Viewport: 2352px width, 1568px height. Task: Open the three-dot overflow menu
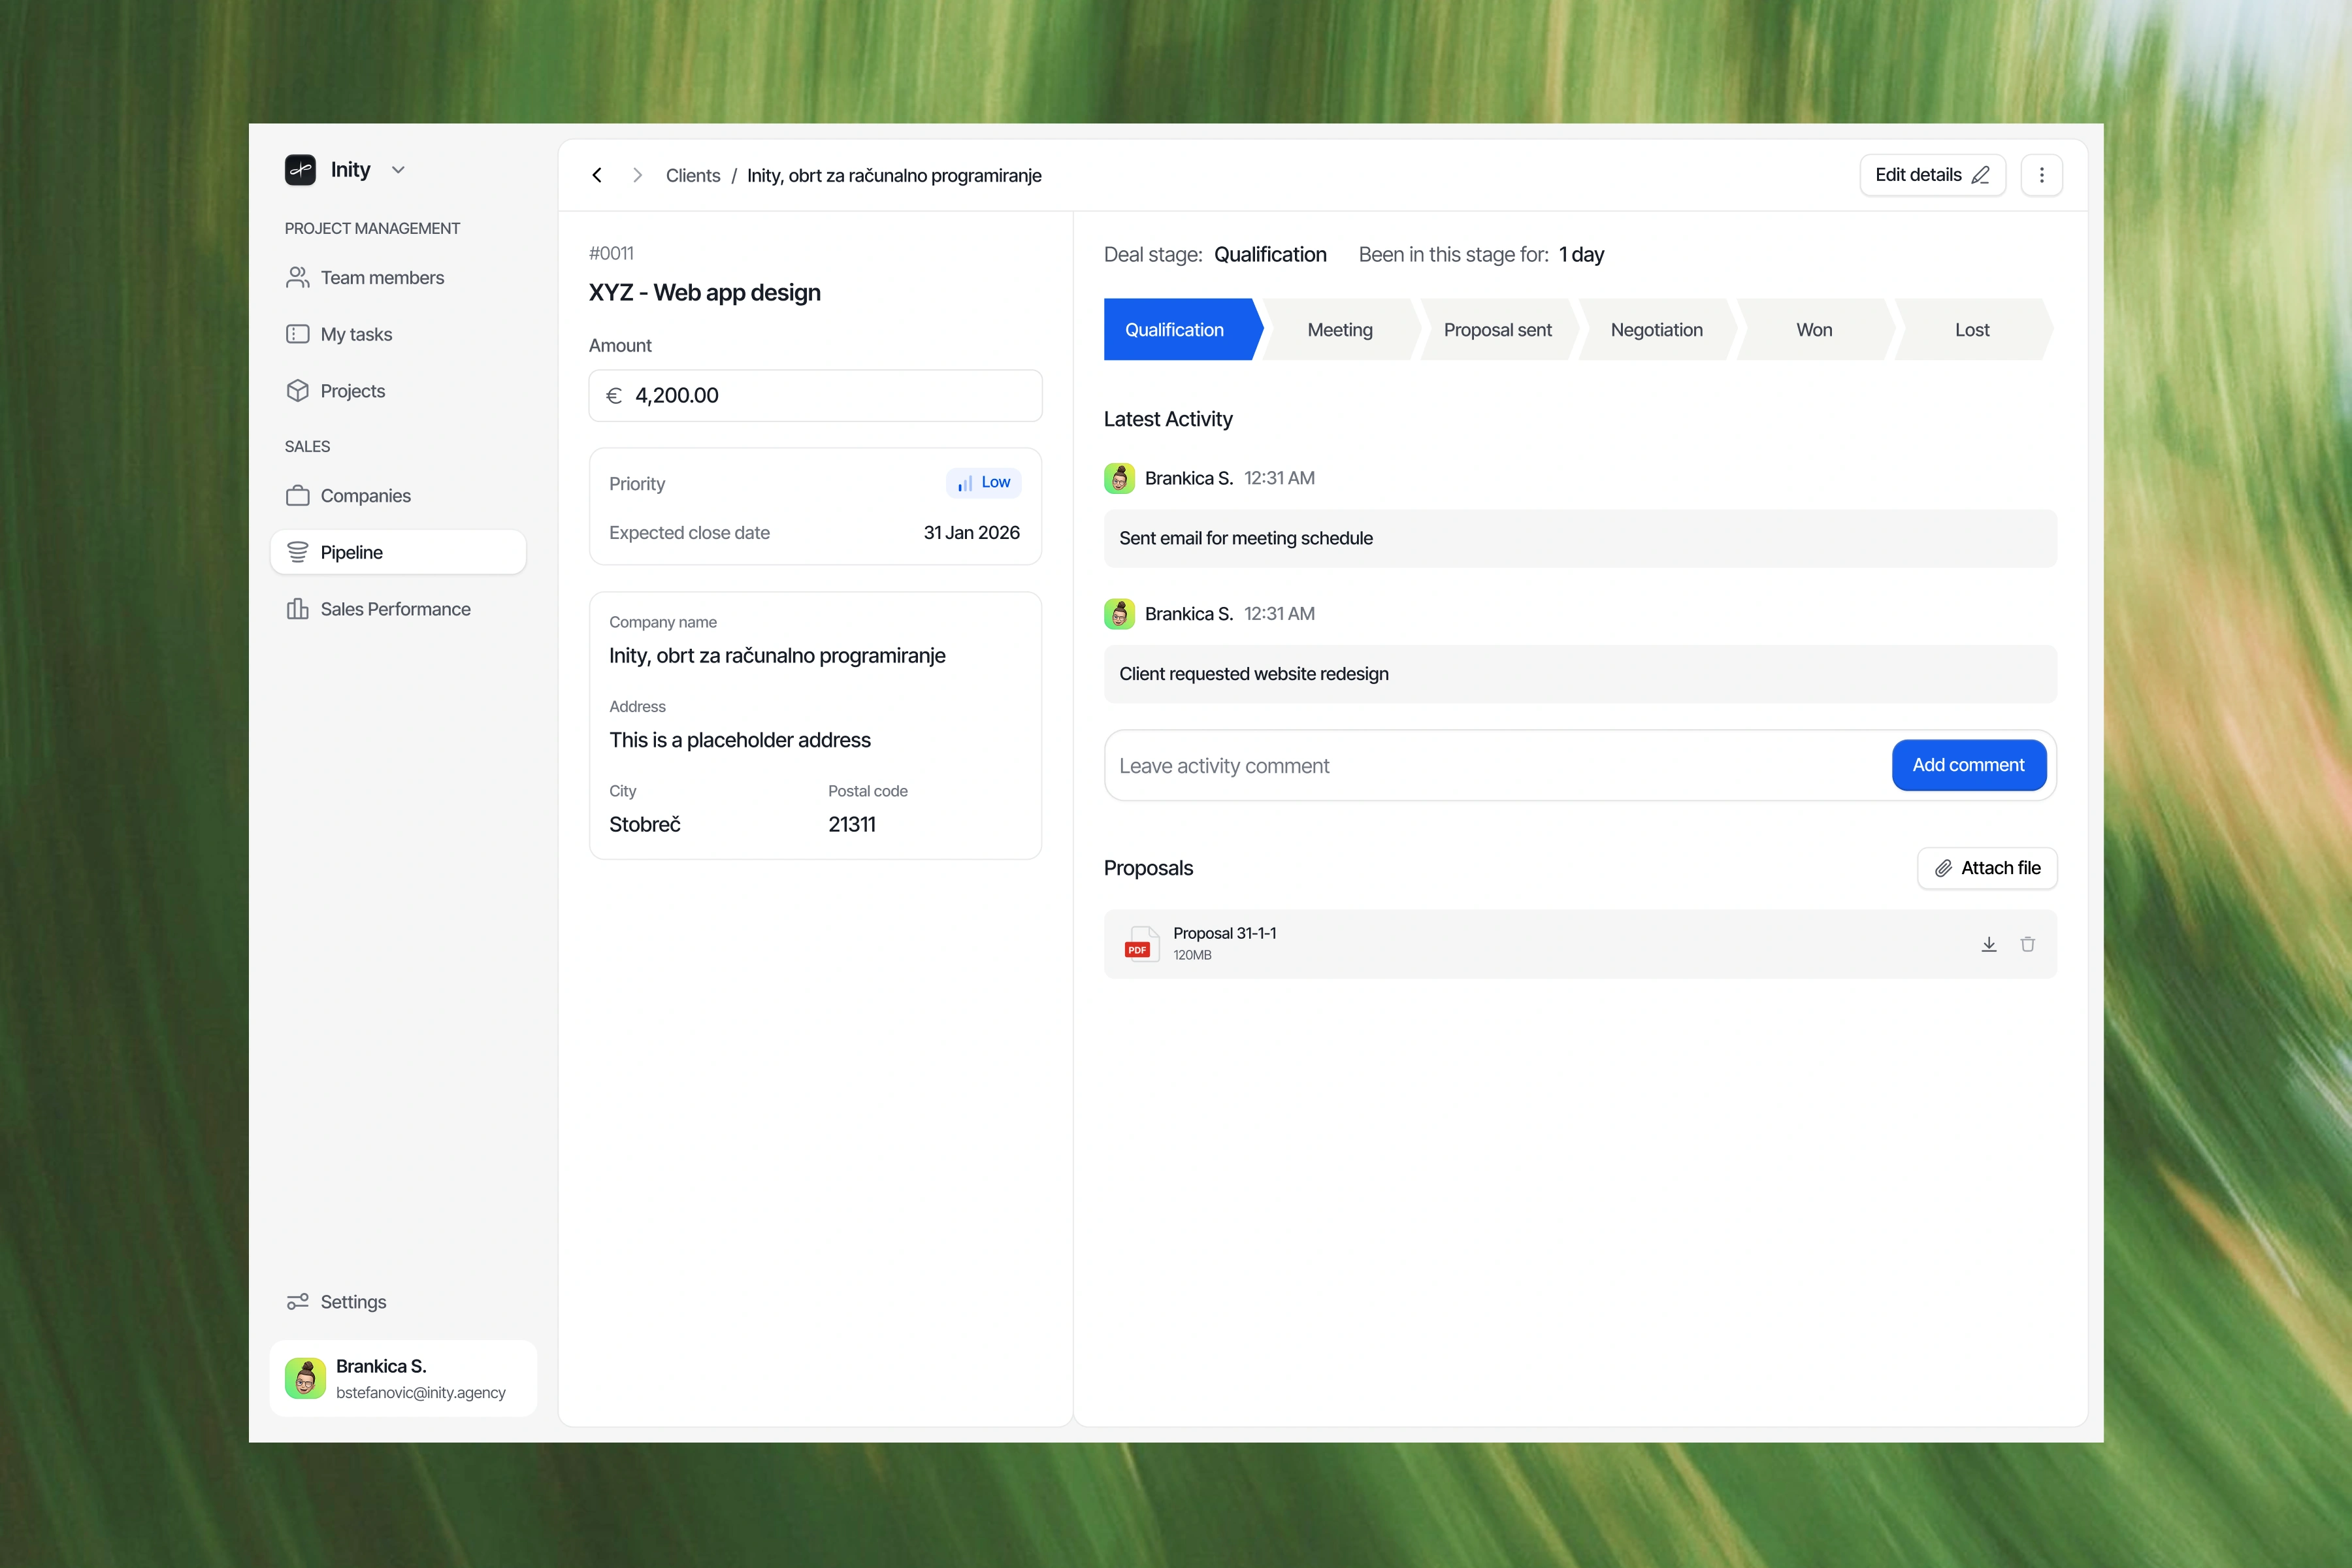click(2041, 174)
